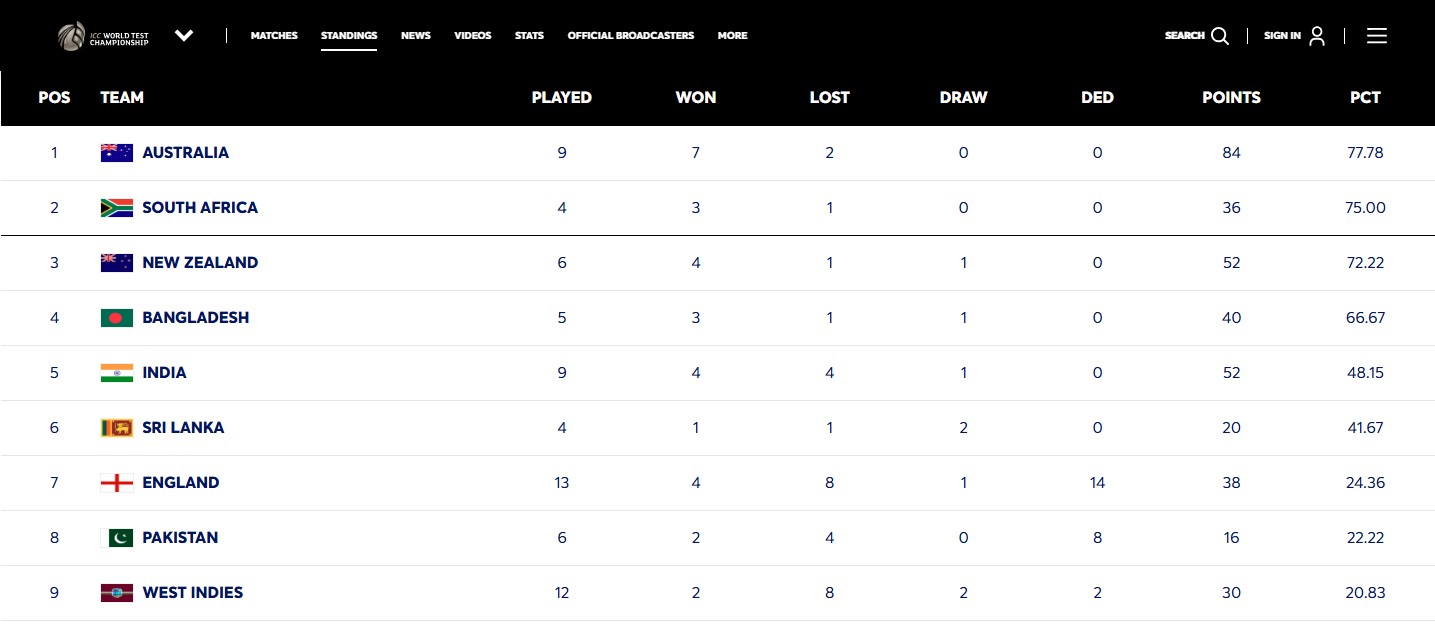Open the Matches menu item
This screenshot has width=1435, height=629.
pyautogui.click(x=274, y=36)
